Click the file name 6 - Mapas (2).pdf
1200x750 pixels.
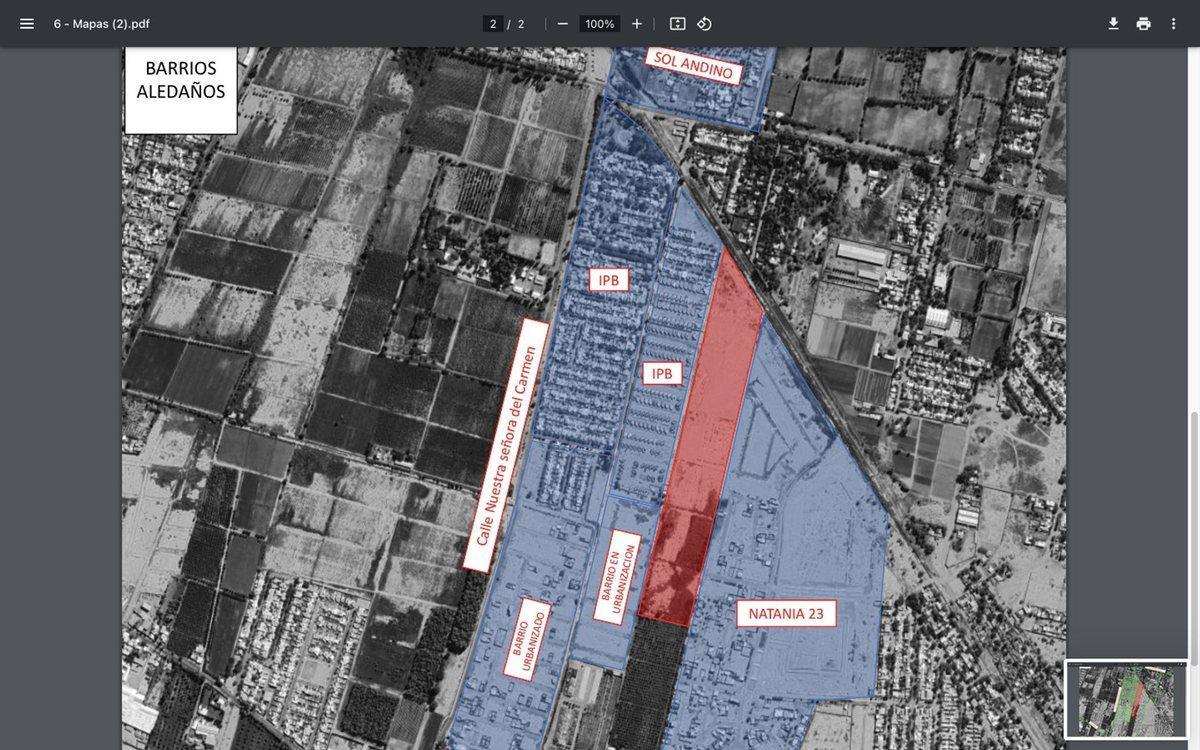(102, 24)
